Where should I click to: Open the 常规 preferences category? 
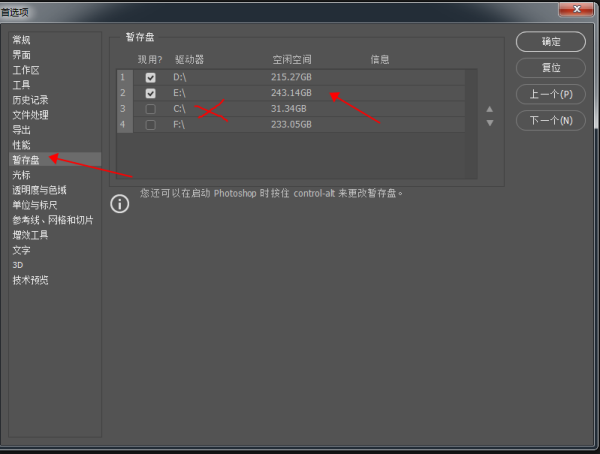pyautogui.click(x=21, y=40)
